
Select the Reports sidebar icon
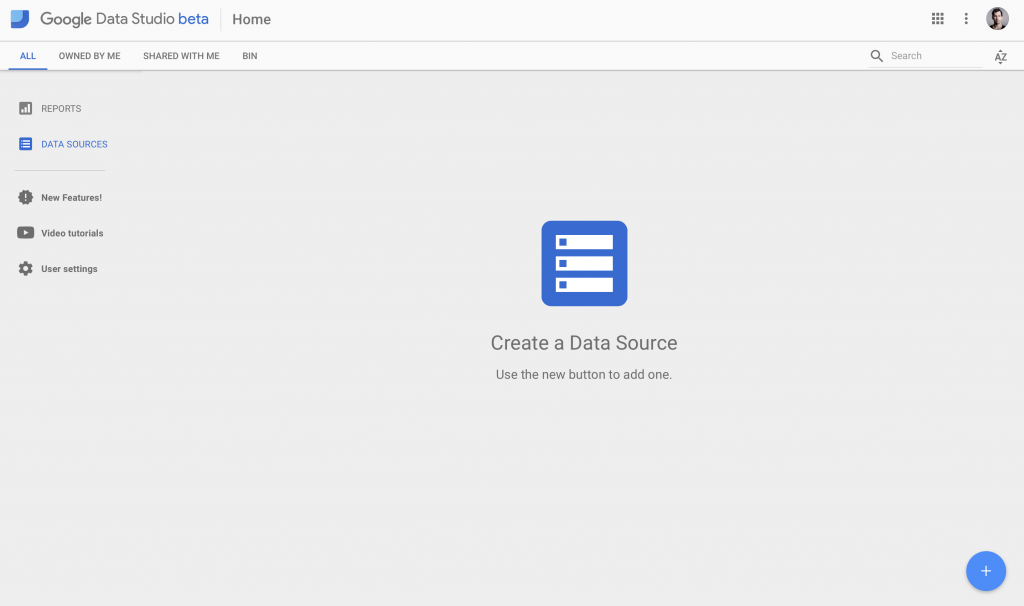25,108
